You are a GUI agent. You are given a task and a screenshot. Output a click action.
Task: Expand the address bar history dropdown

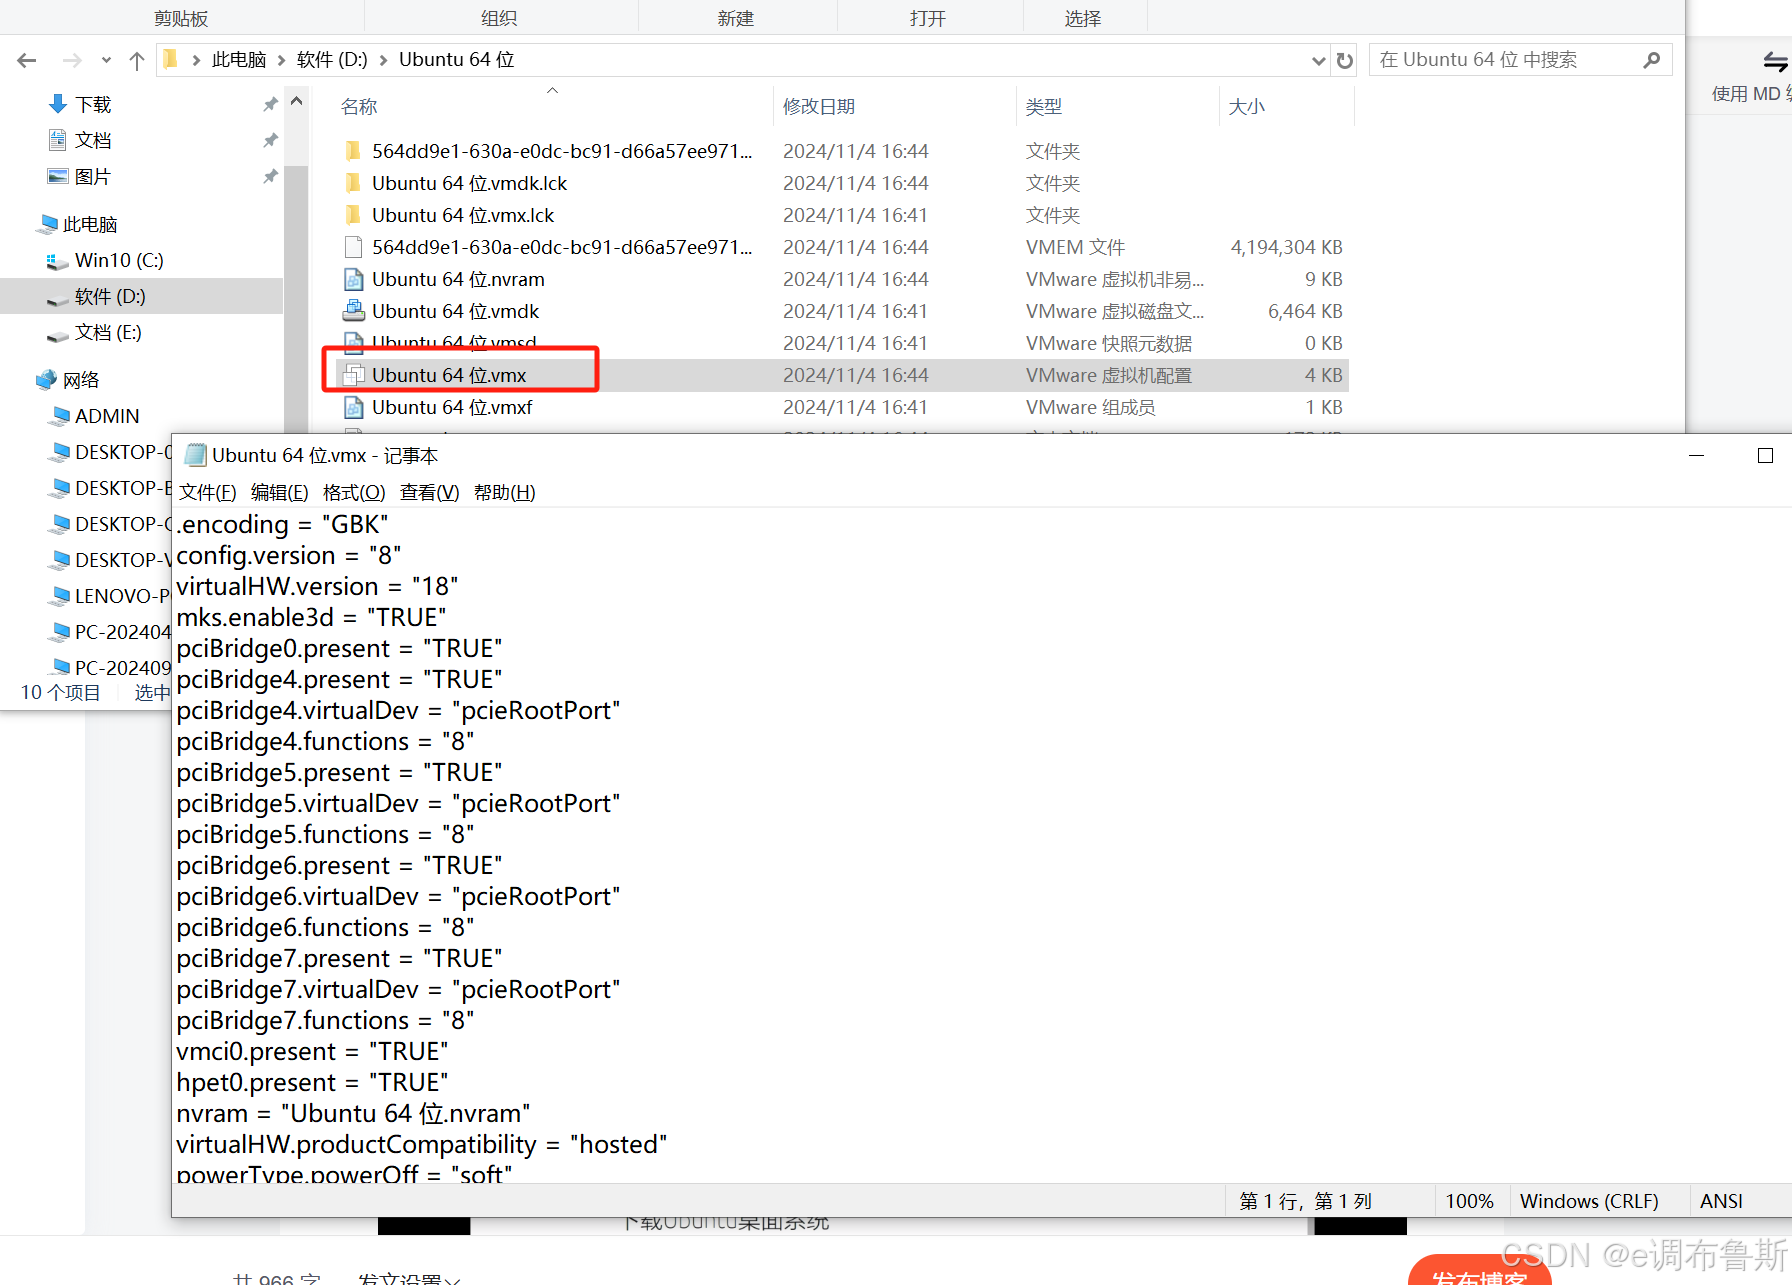point(1318,61)
